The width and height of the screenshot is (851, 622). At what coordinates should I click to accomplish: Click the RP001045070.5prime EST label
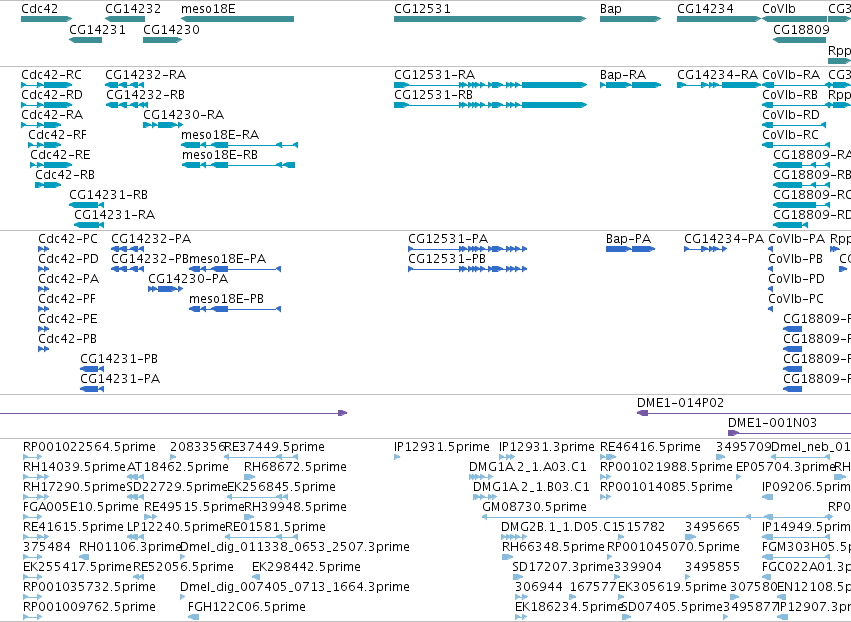[673, 547]
